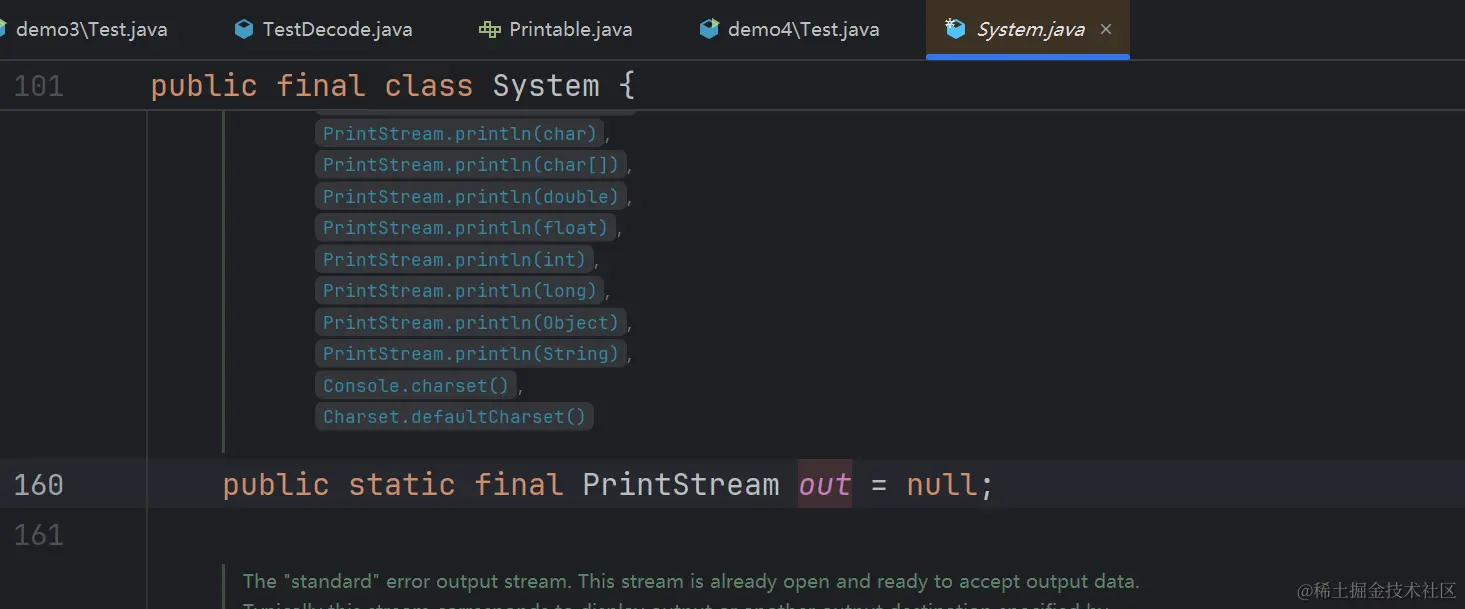Switch to the demo4\Test.java tab
The image size is (1465, 609).
coord(790,29)
